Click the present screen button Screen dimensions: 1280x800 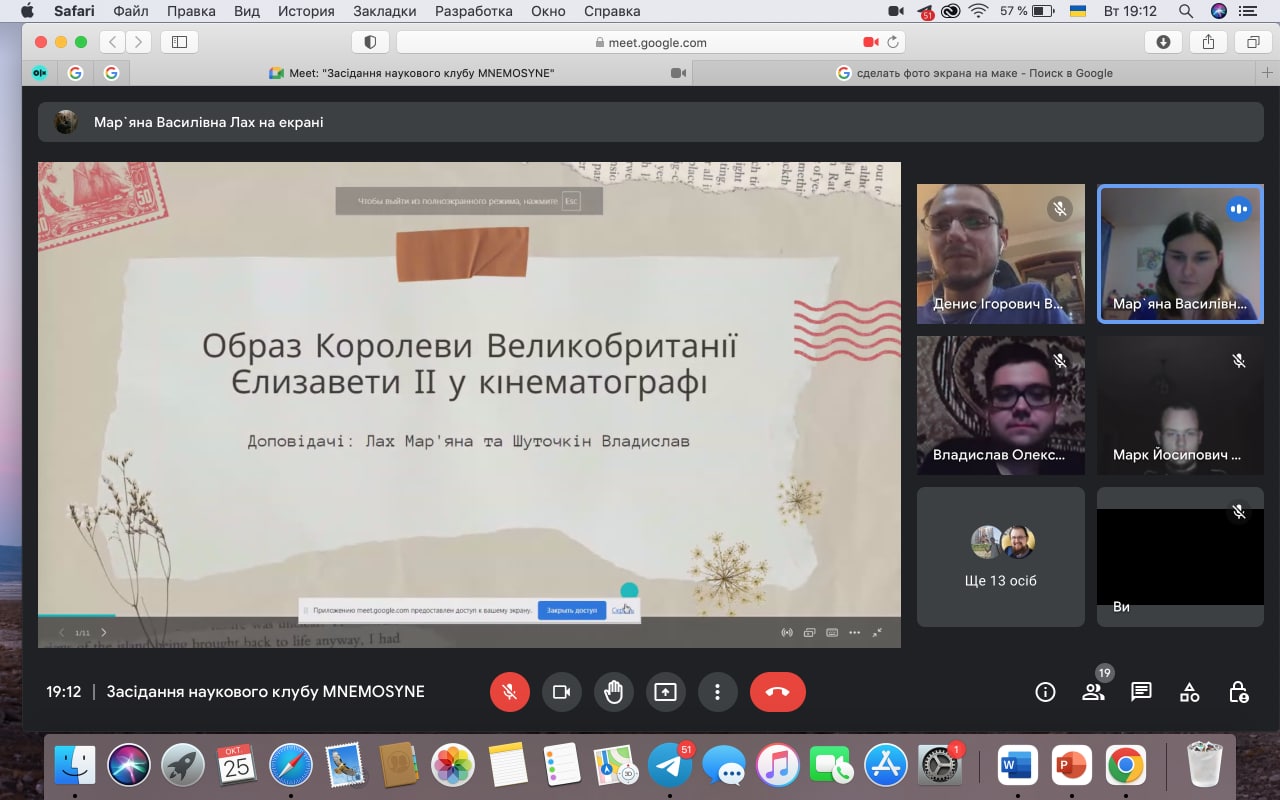pos(665,692)
